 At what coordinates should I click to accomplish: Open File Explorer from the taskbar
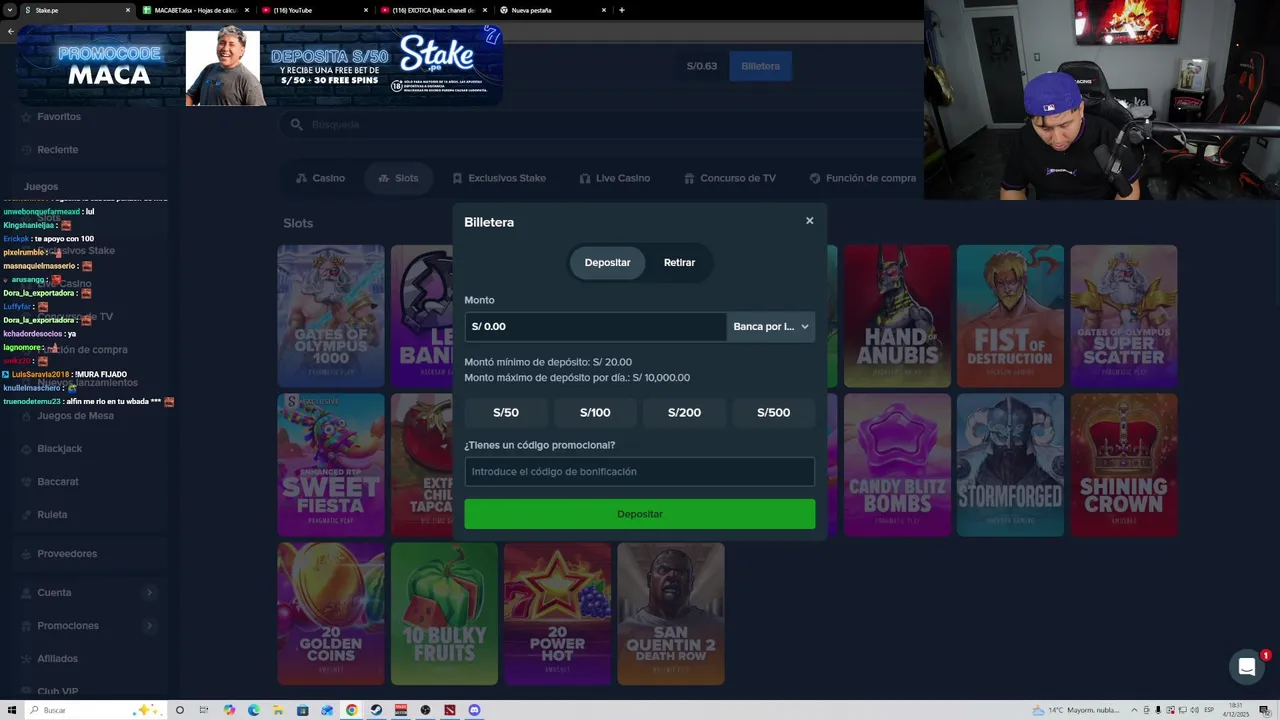278,710
